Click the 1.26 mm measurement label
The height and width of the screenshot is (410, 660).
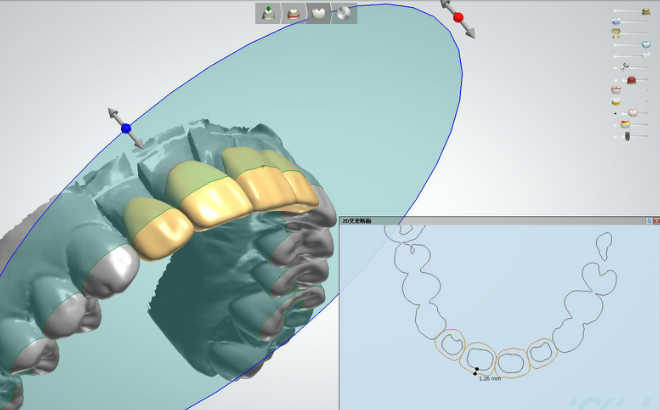click(x=490, y=379)
